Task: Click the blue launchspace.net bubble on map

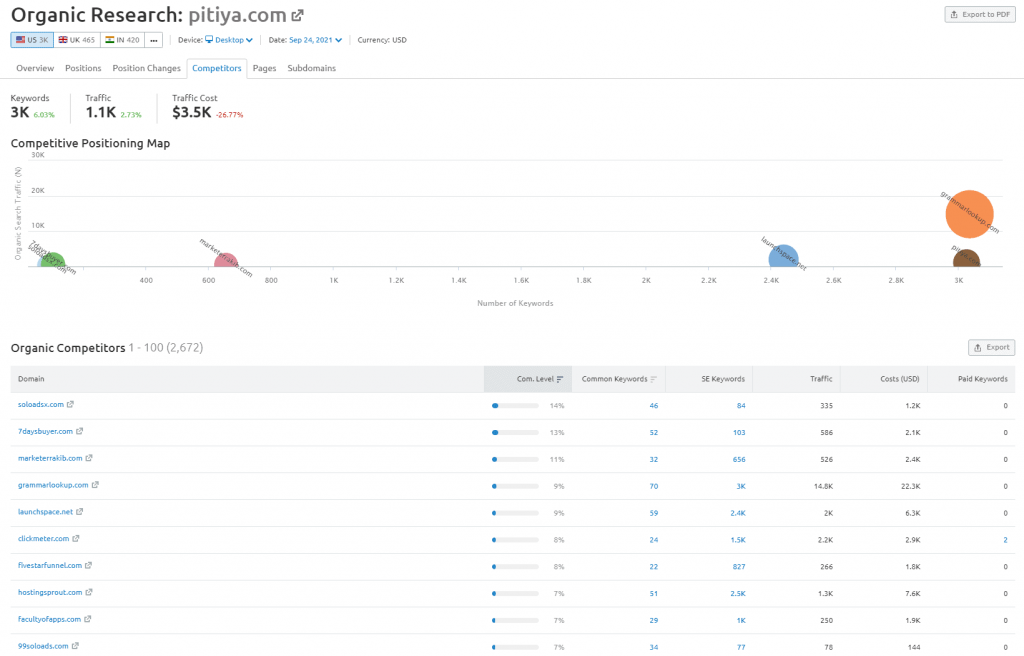Action: [x=783, y=256]
